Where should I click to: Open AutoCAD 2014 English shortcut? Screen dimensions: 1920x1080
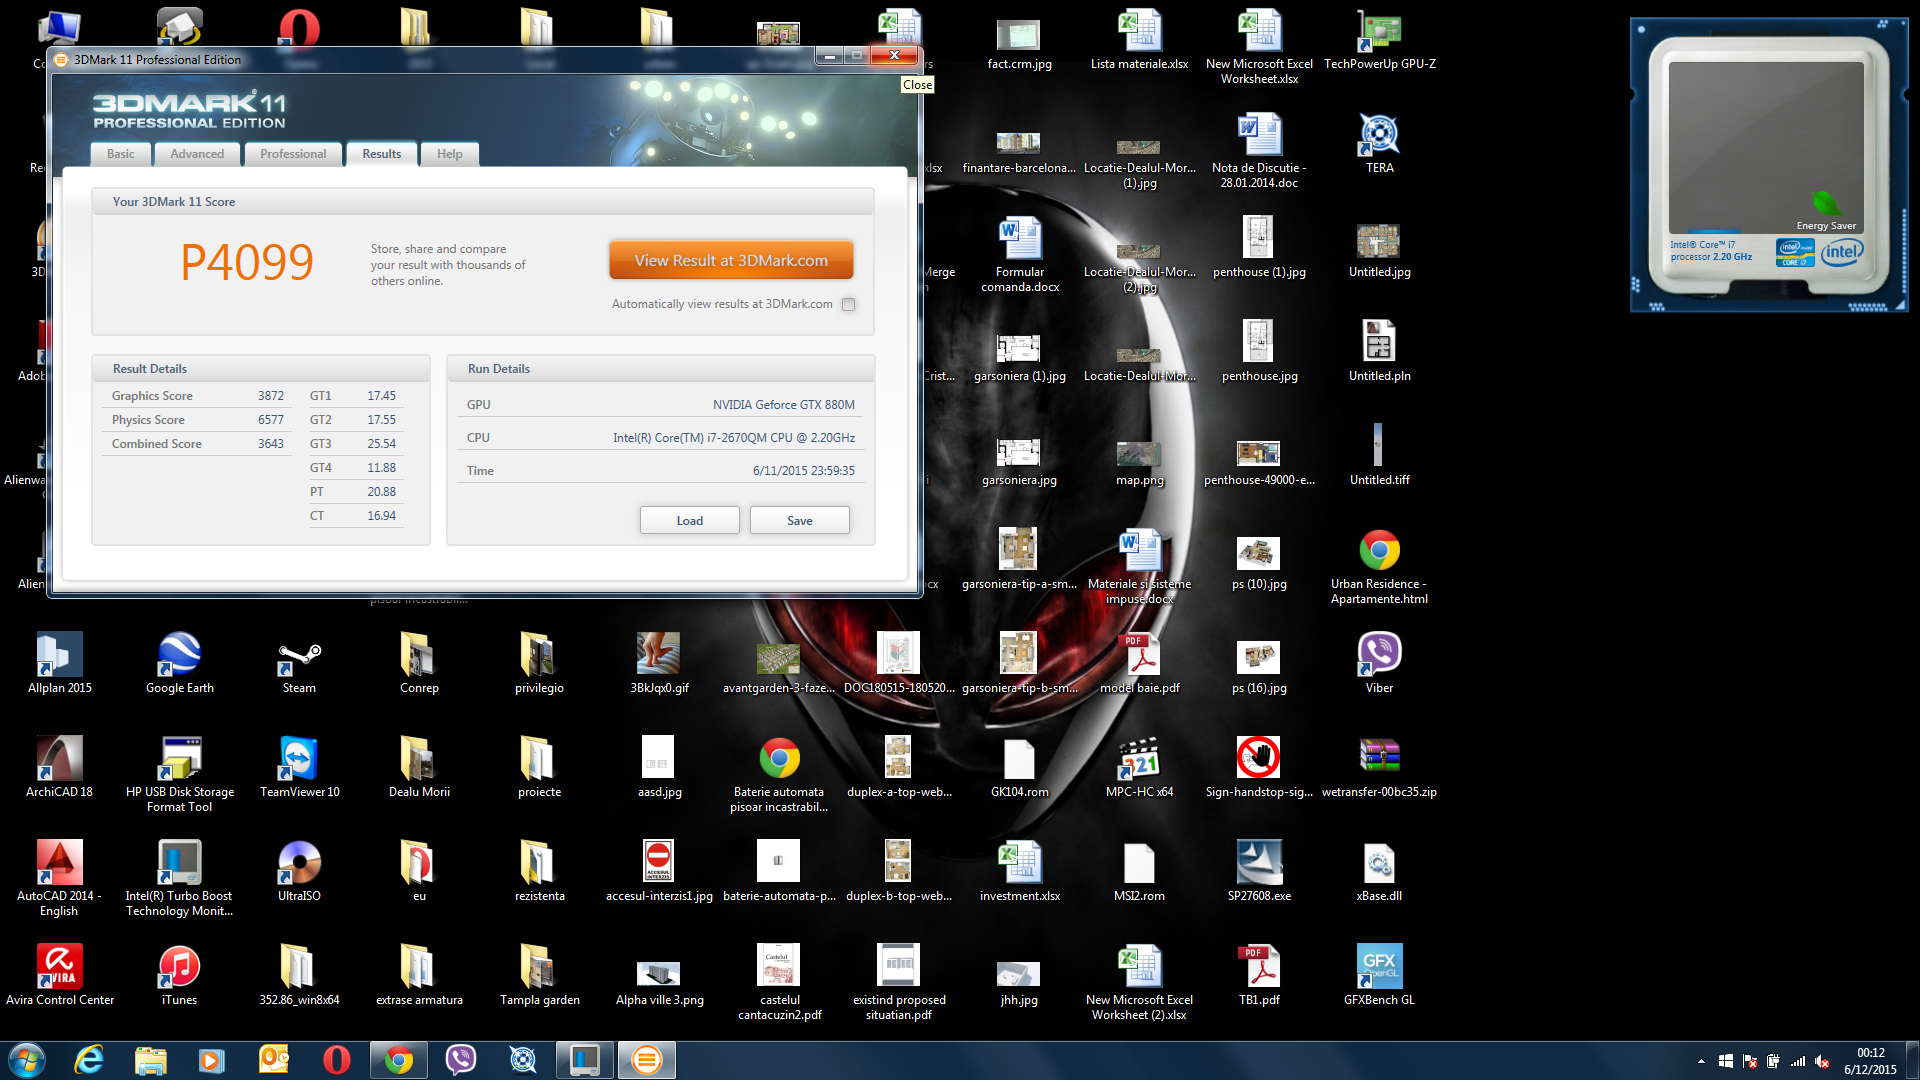tap(60, 877)
